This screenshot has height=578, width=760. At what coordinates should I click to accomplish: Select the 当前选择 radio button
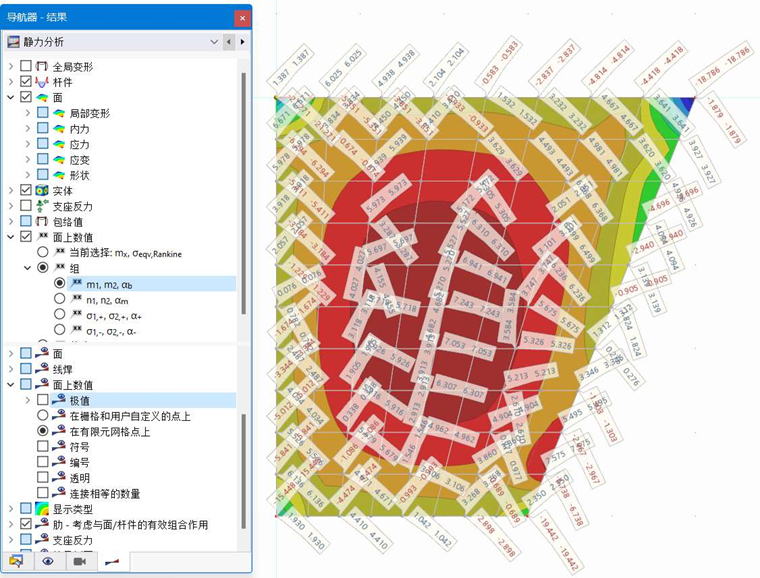click(43, 252)
